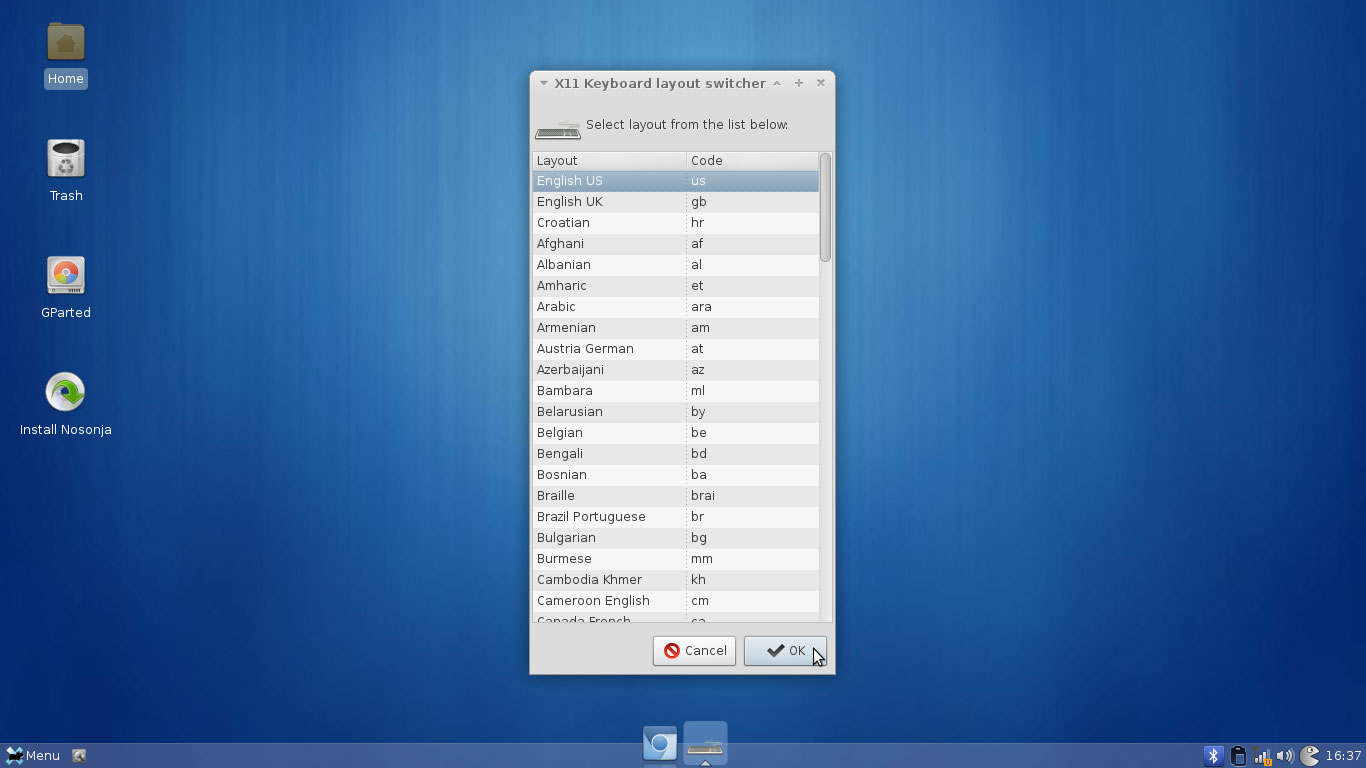Open the window menu arrow in title bar

[544, 83]
